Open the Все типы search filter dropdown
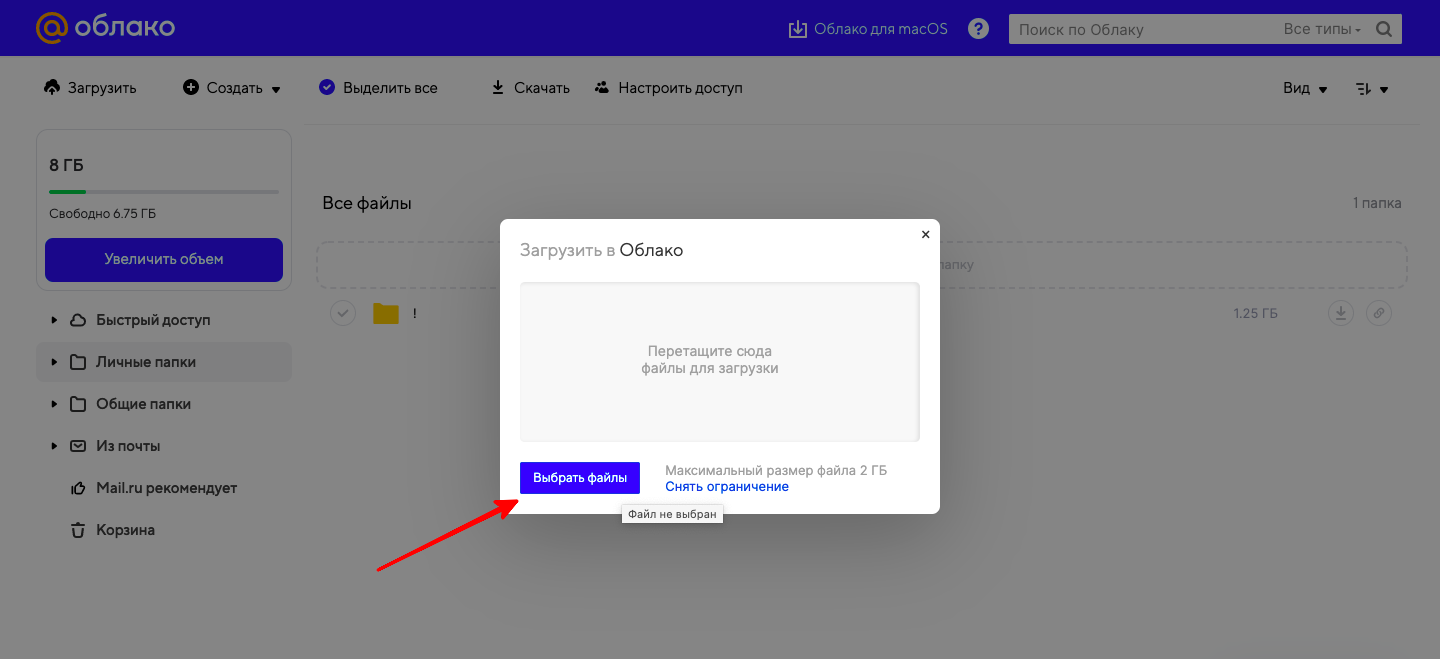Viewport: 1440px width, 659px height. (x=1322, y=29)
